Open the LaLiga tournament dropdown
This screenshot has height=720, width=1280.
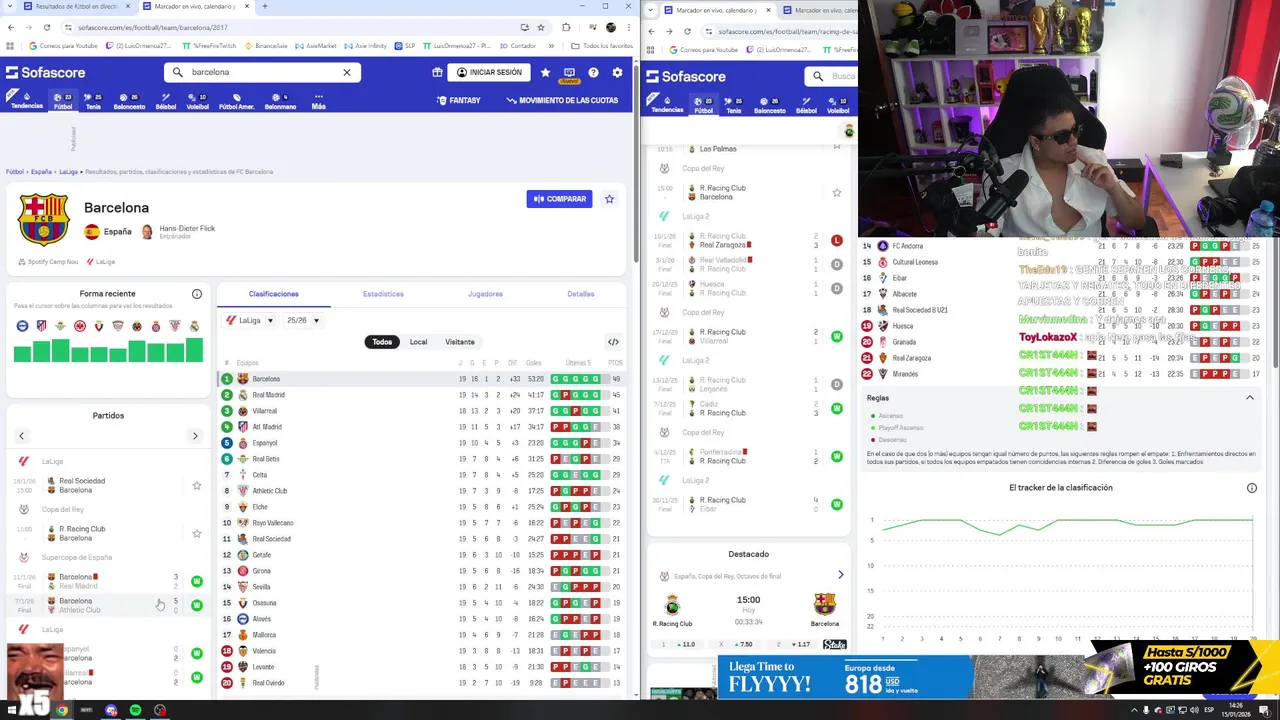click(x=250, y=321)
